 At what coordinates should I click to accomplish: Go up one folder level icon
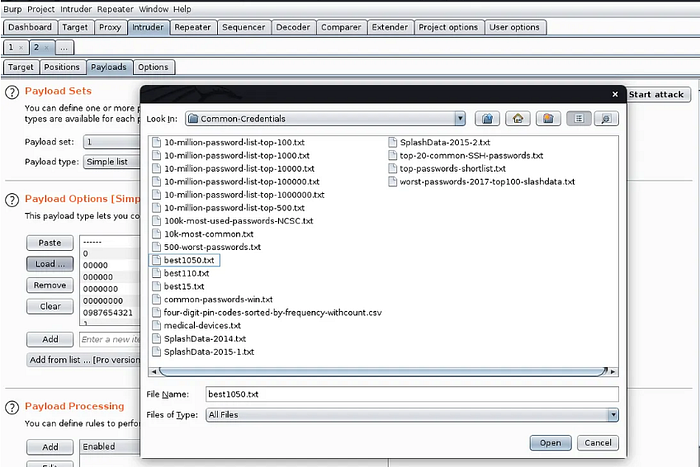(487, 119)
